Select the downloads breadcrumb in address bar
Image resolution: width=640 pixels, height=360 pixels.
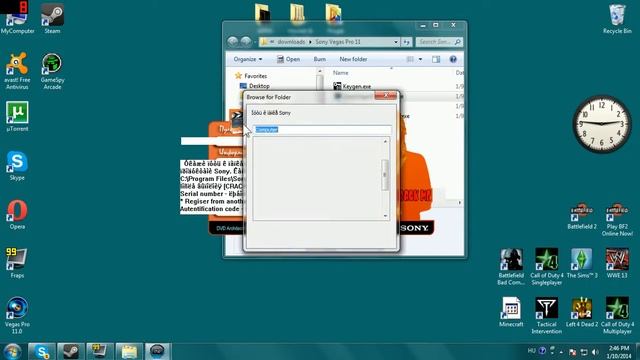click(291, 42)
